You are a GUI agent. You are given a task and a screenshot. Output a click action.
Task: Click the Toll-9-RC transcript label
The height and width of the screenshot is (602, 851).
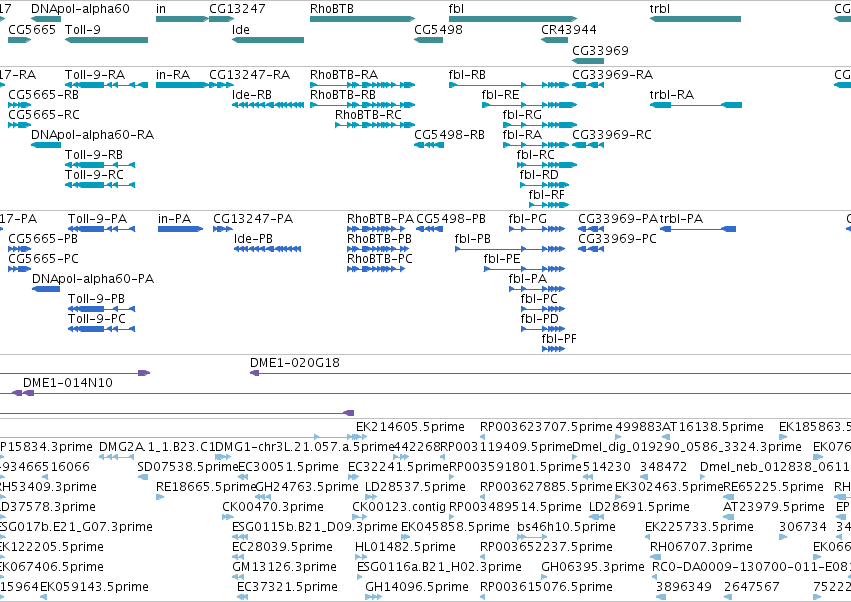click(94, 175)
